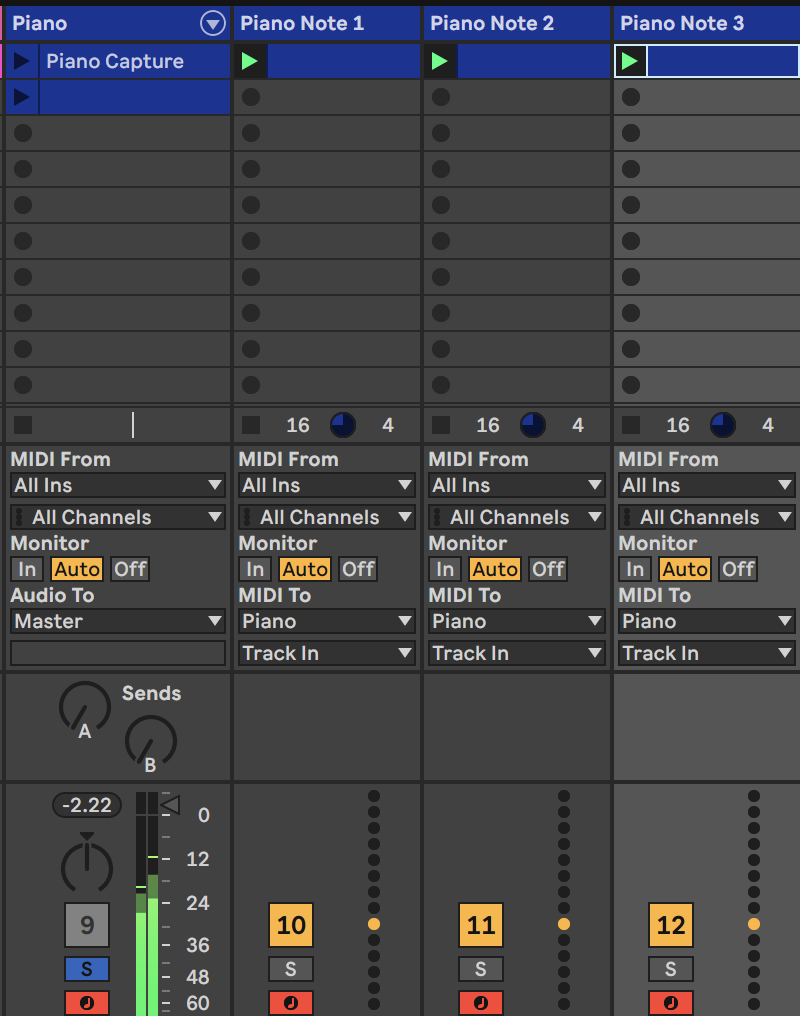The width and height of the screenshot is (800, 1016).
Task: Select the Piano Note 3 track header
Action: tap(707, 24)
